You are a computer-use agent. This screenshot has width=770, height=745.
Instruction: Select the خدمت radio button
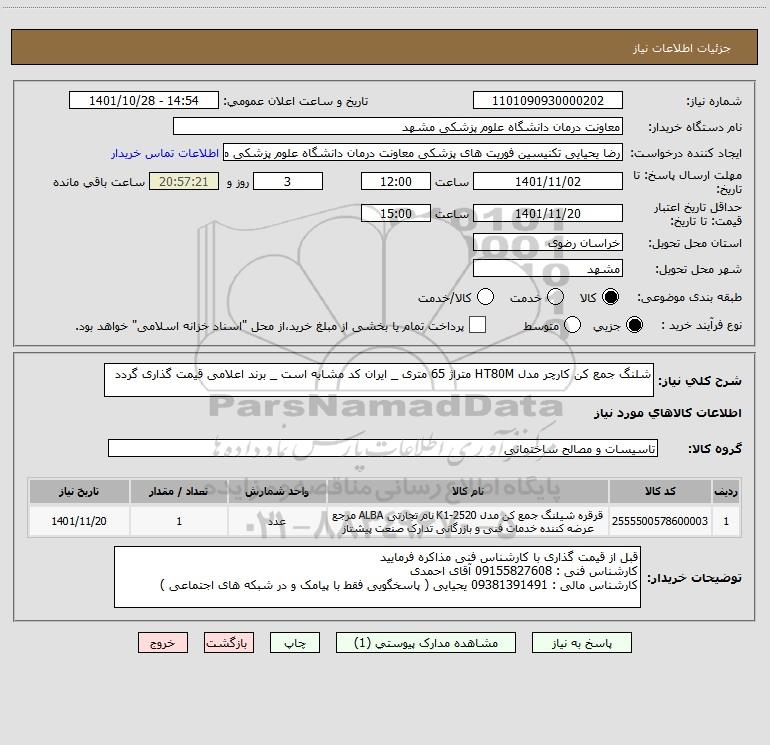point(555,297)
